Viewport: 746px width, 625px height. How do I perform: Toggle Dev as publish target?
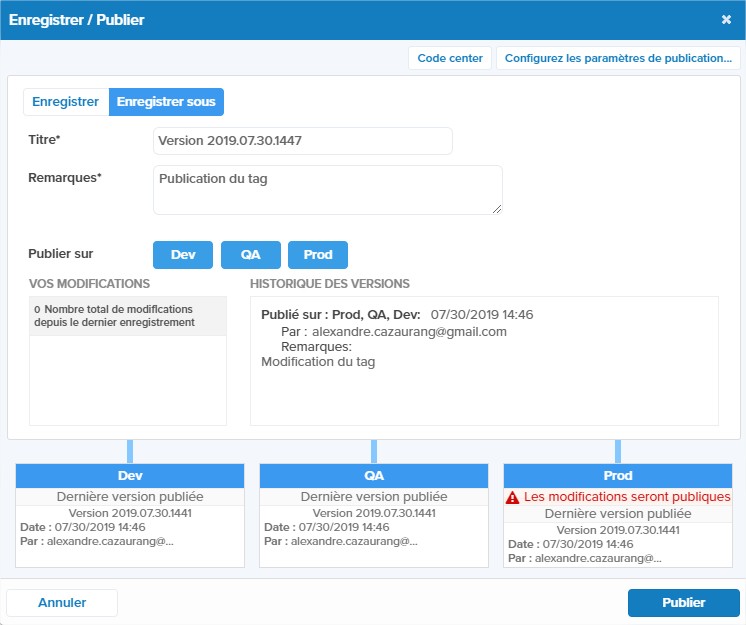pyautogui.click(x=183, y=255)
